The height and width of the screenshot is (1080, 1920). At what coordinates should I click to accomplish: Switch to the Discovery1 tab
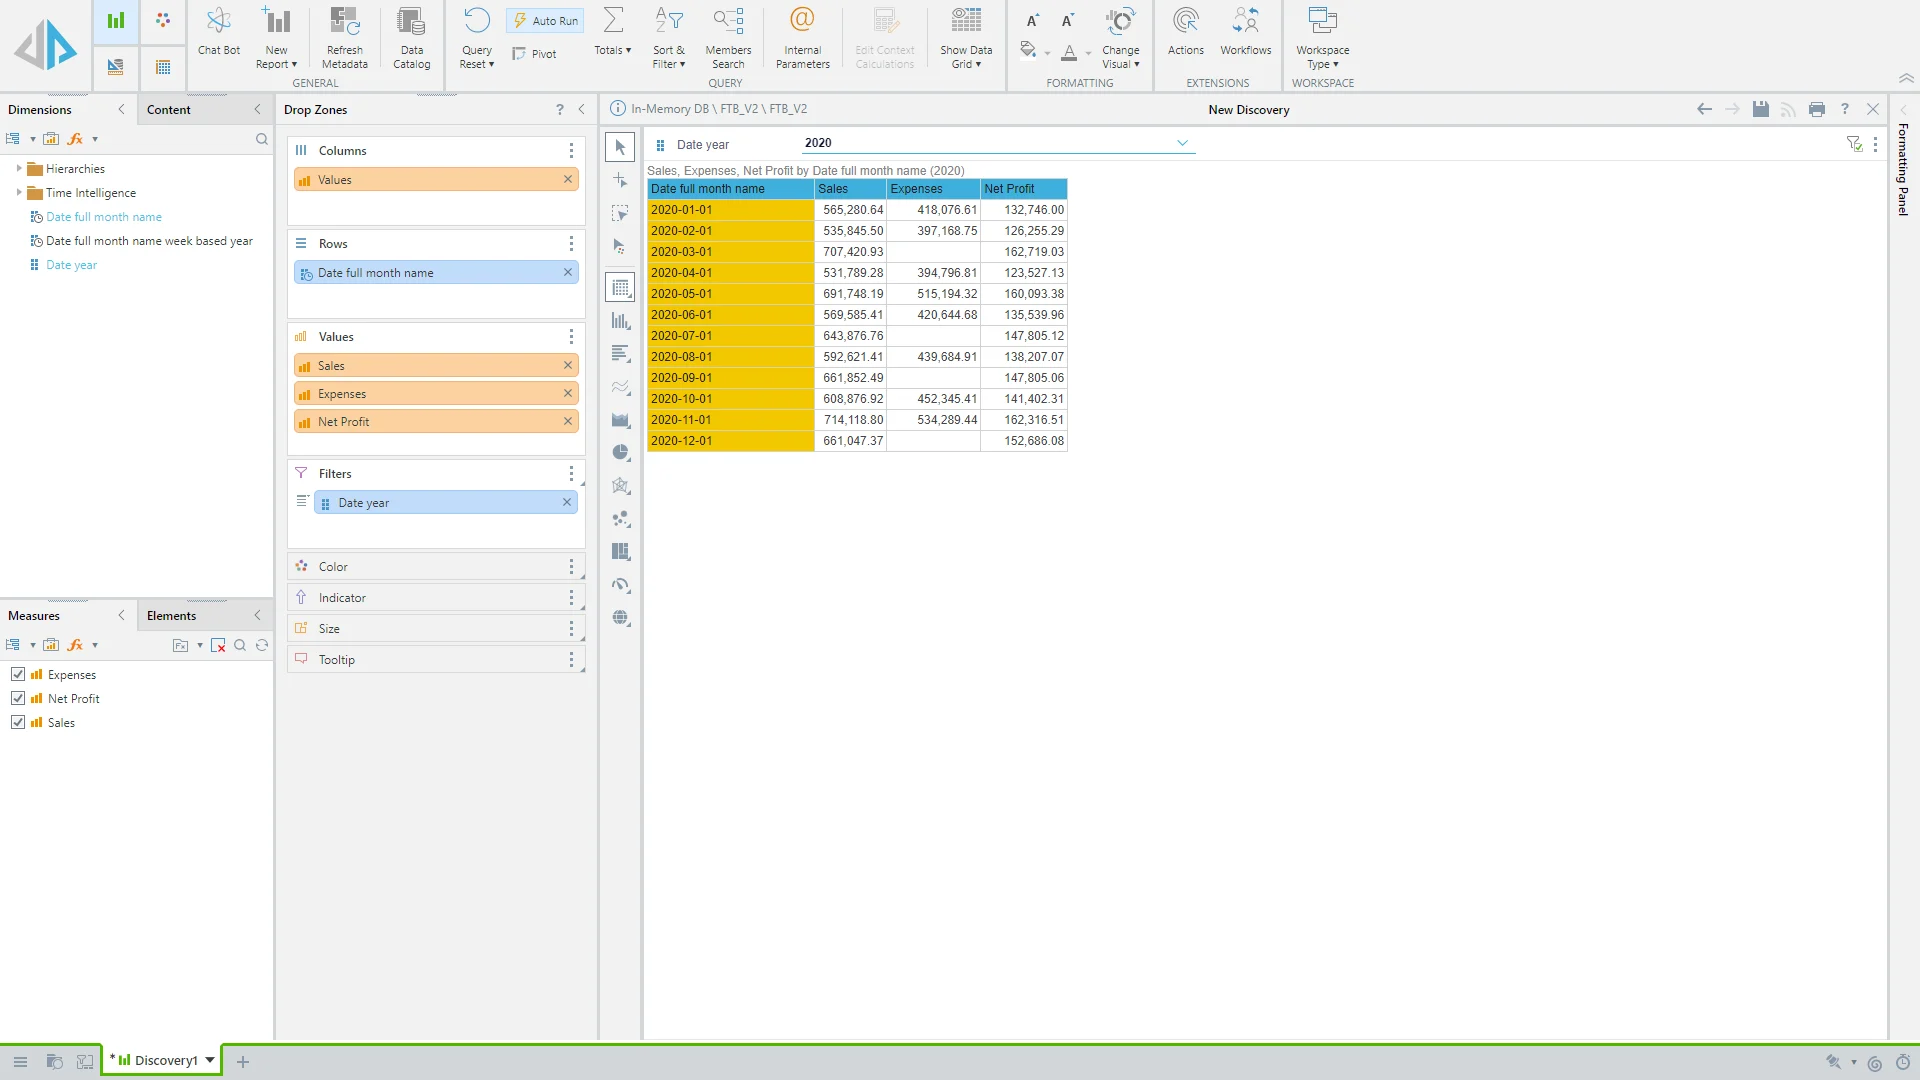coord(165,1060)
